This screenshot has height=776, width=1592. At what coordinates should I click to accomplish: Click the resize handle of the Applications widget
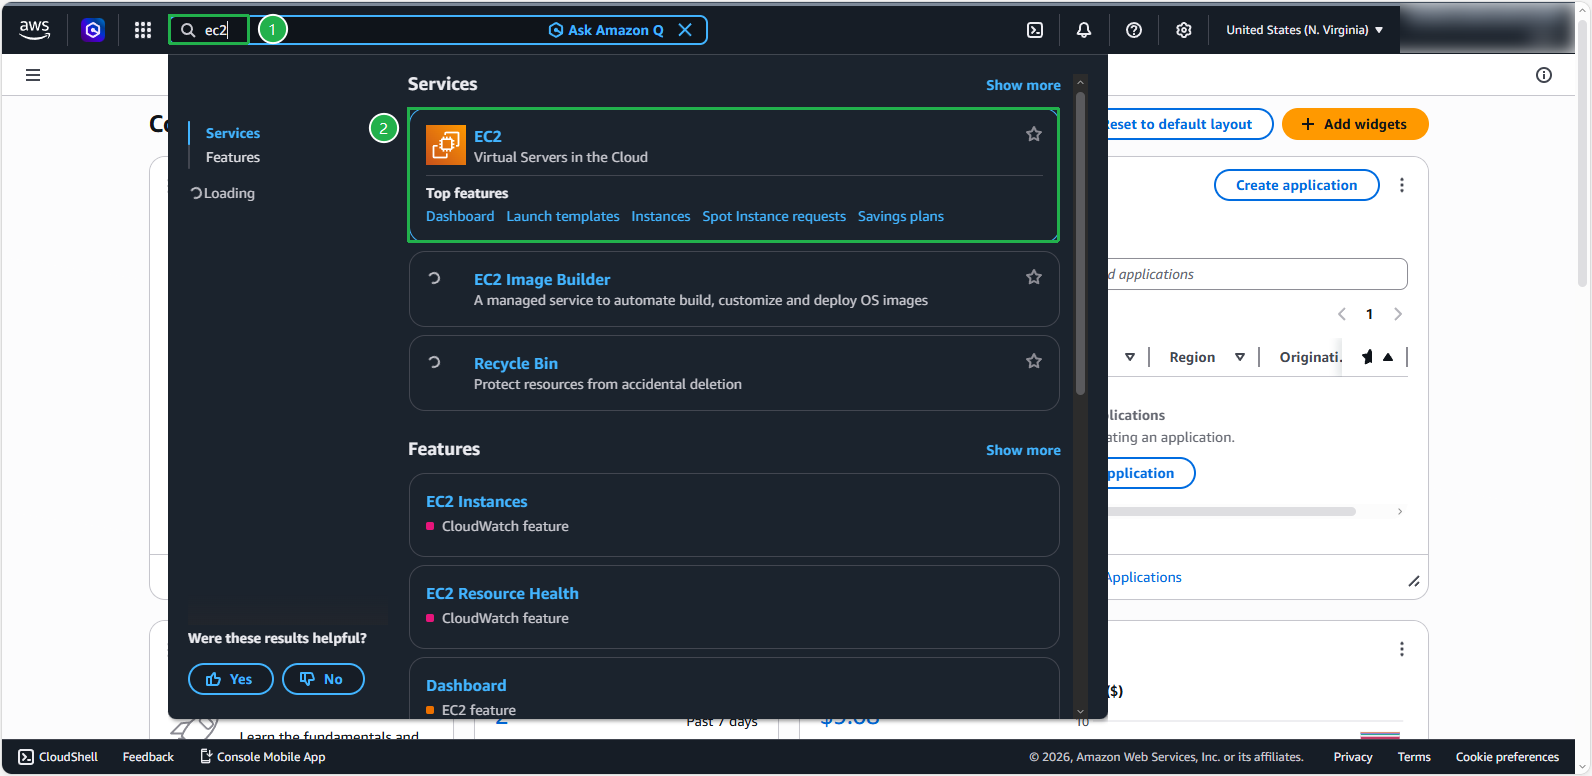1414,581
